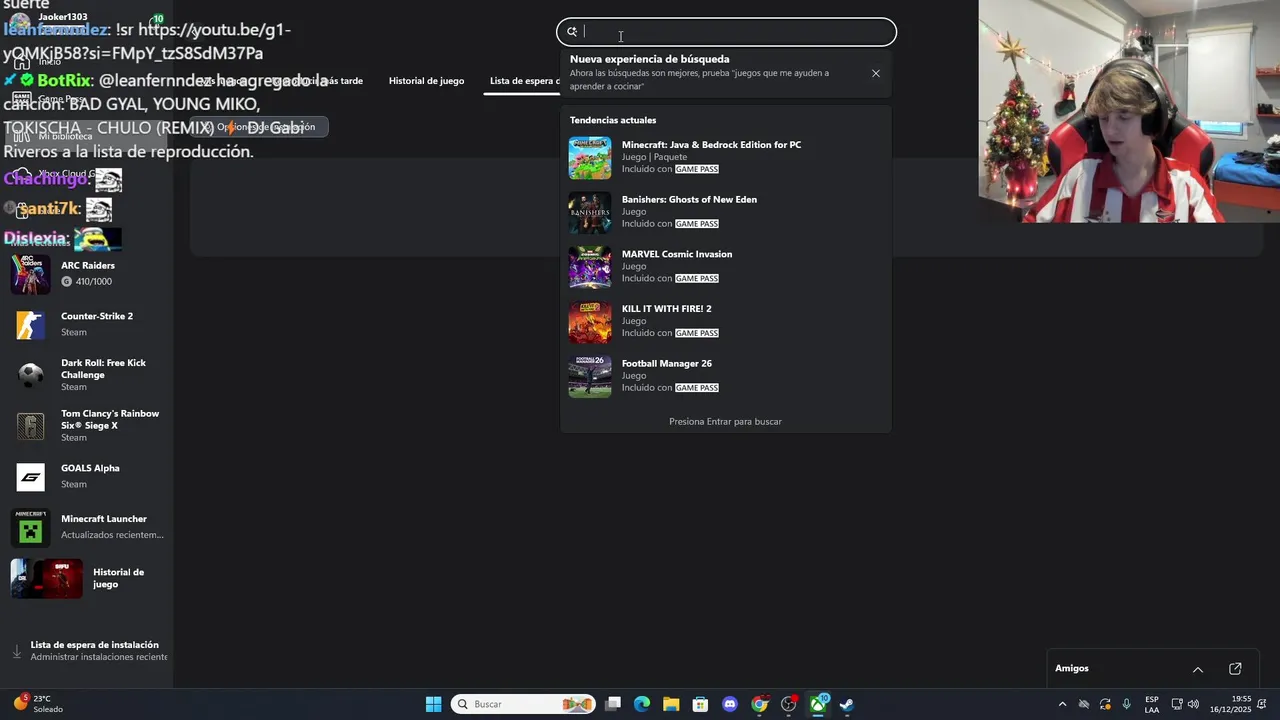
Task: Open the Football Manager 26 cover icon
Action: click(x=590, y=377)
